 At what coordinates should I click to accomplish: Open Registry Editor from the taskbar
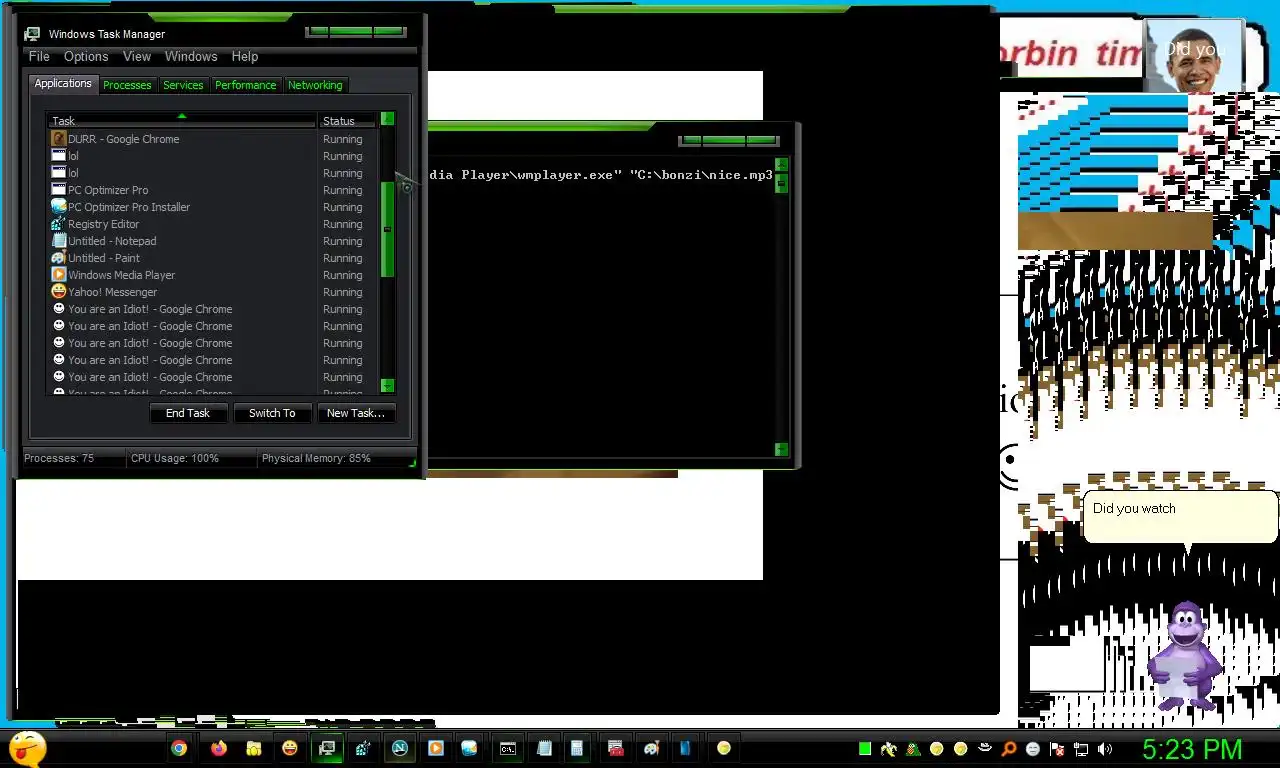(363, 748)
